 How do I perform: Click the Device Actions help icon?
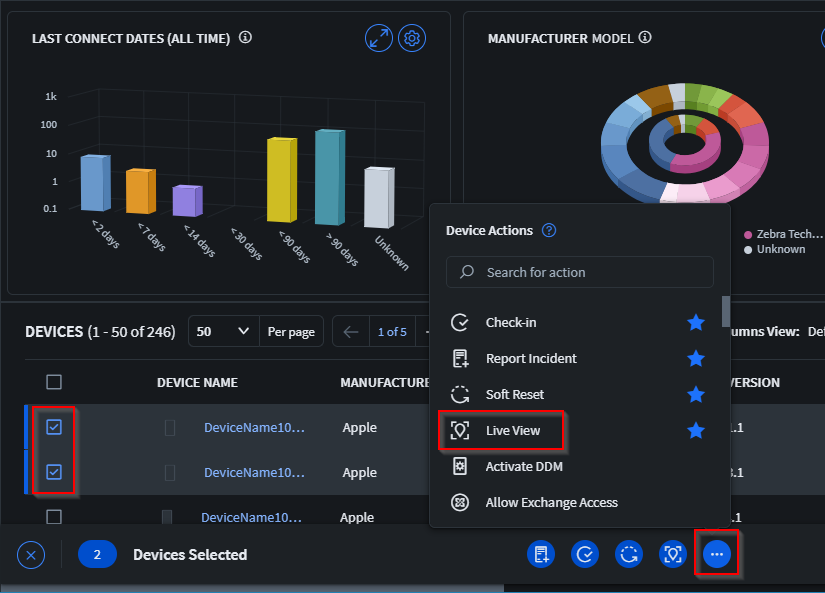(x=549, y=230)
